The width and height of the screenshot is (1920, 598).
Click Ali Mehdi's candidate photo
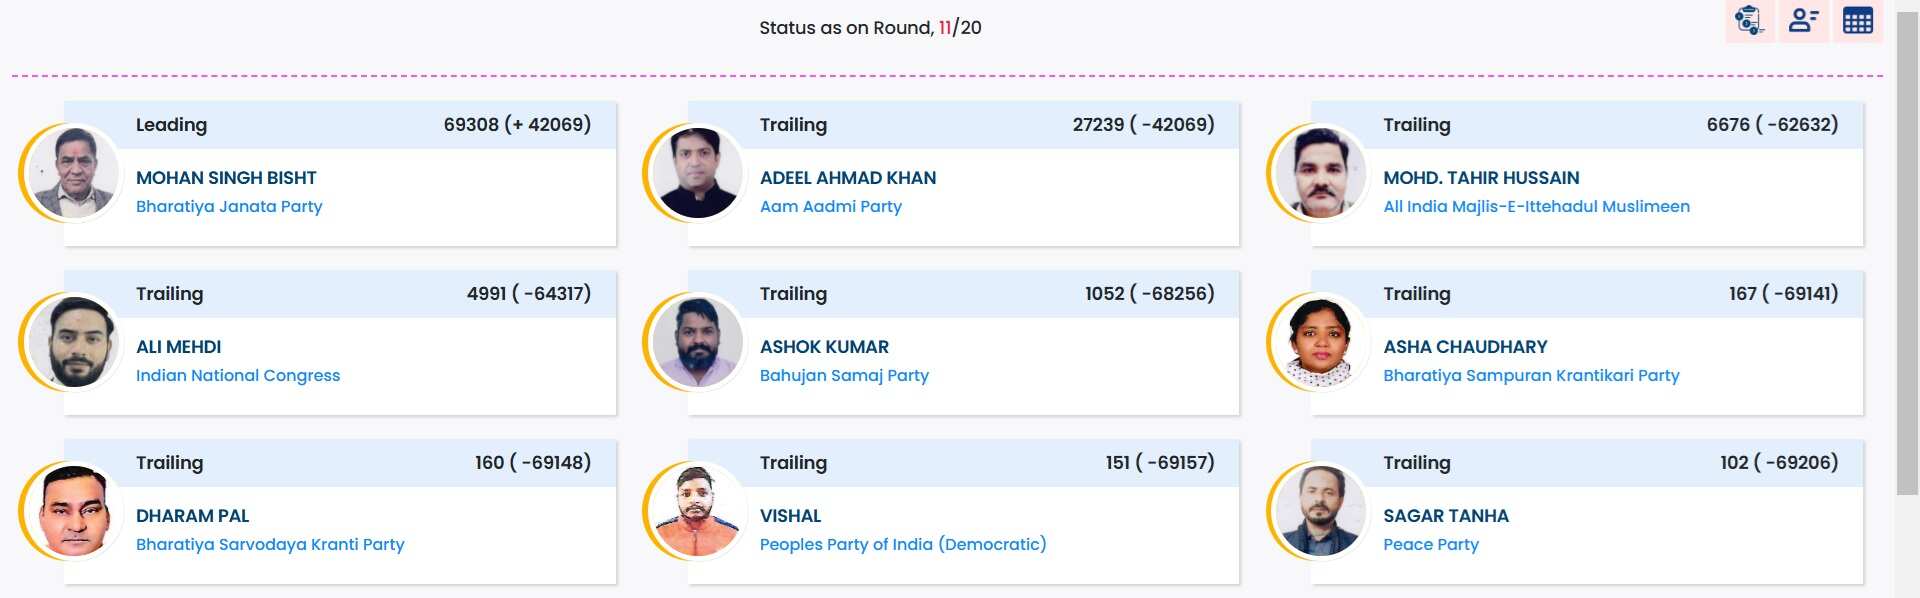74,342
